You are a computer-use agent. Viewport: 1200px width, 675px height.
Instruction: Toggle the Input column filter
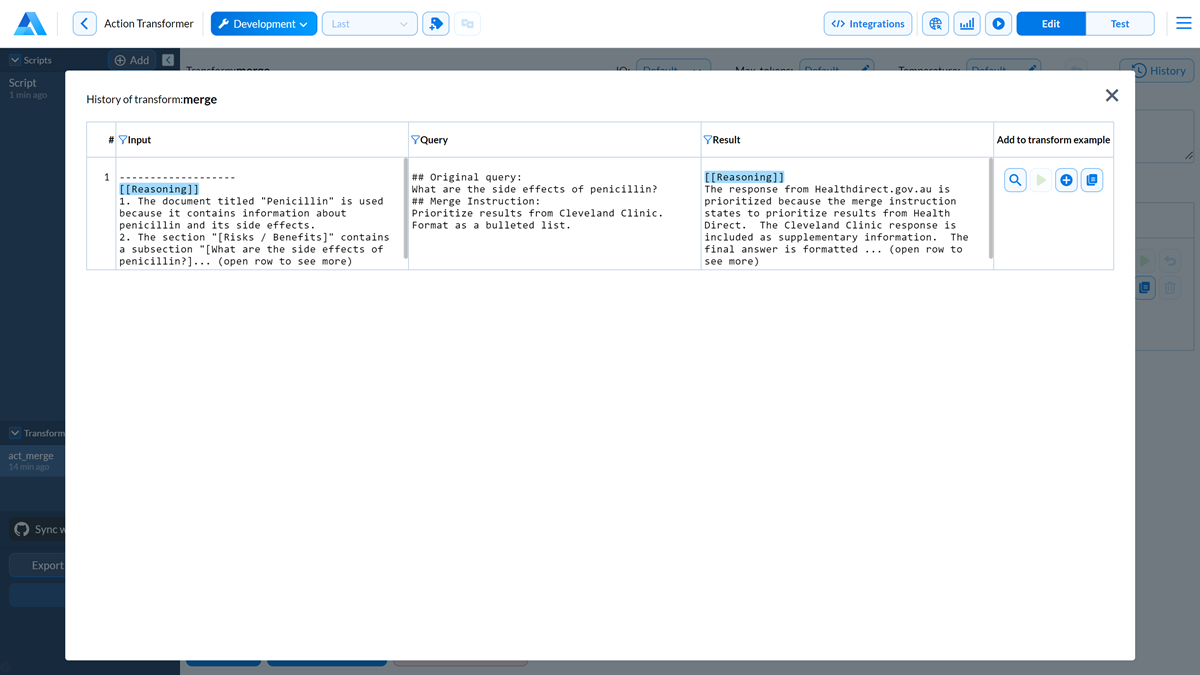123,140
